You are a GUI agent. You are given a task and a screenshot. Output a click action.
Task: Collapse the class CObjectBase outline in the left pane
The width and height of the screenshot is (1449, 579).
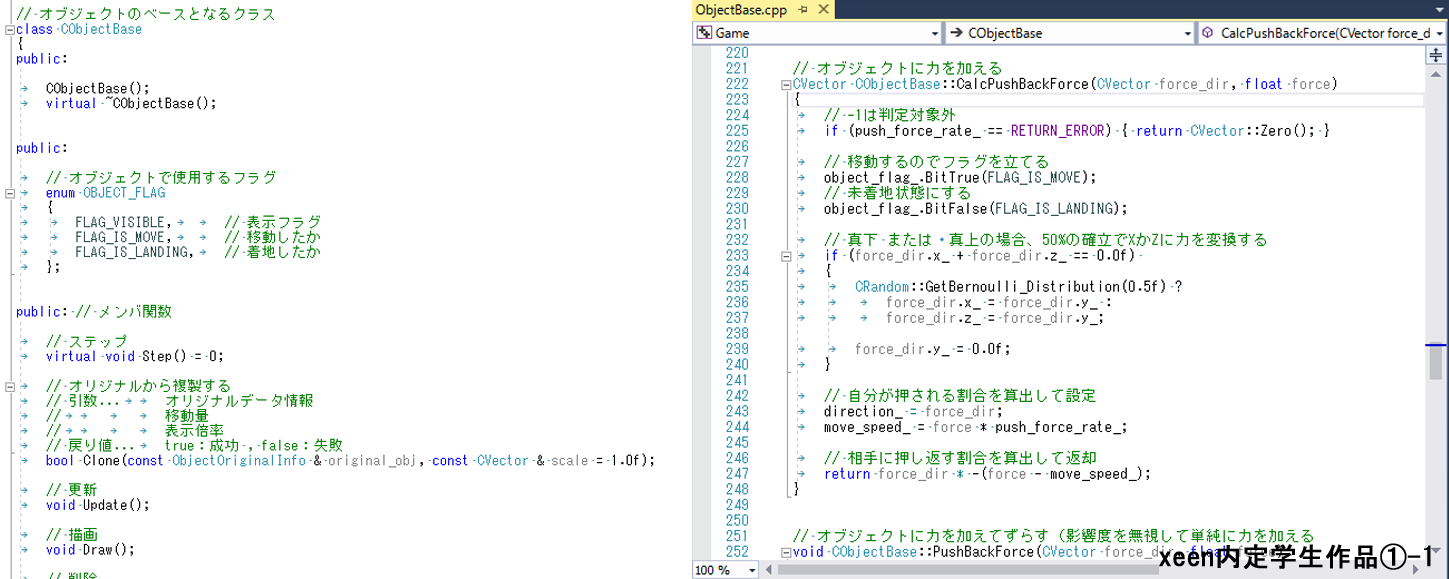10,30
